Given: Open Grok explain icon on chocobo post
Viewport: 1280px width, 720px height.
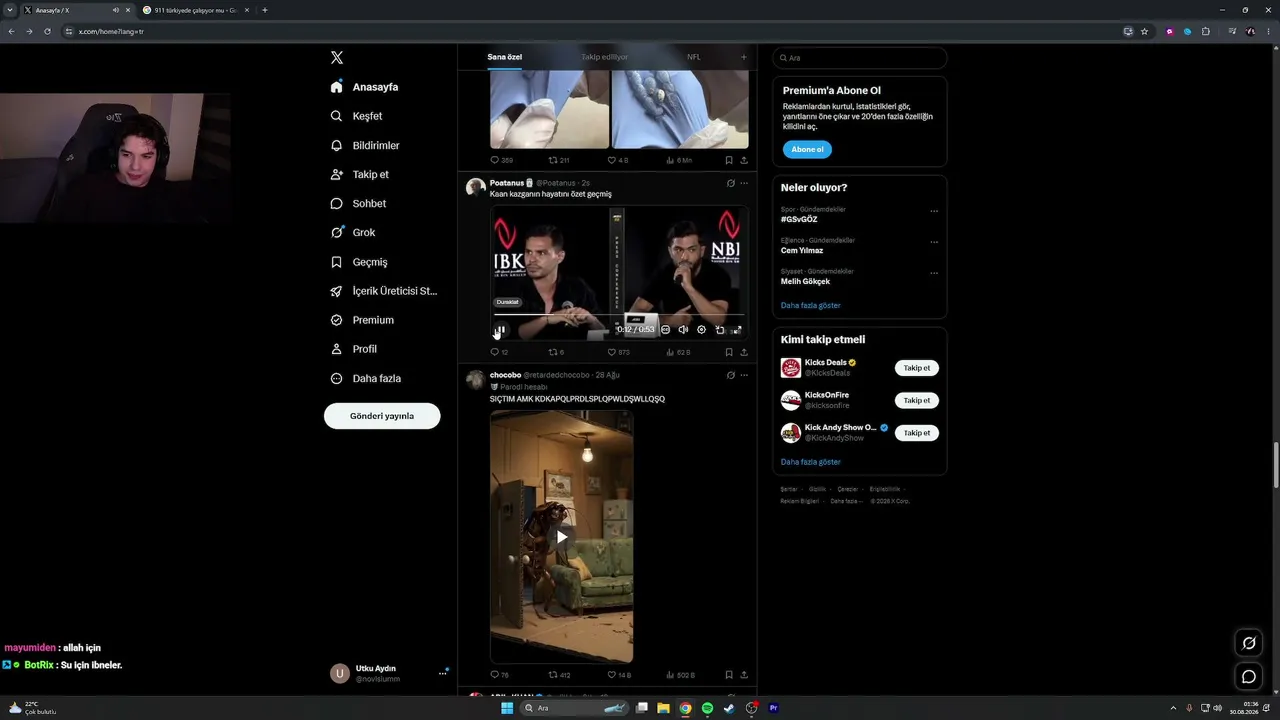Looking at the screenshot, I should click(x=731, y=375).
